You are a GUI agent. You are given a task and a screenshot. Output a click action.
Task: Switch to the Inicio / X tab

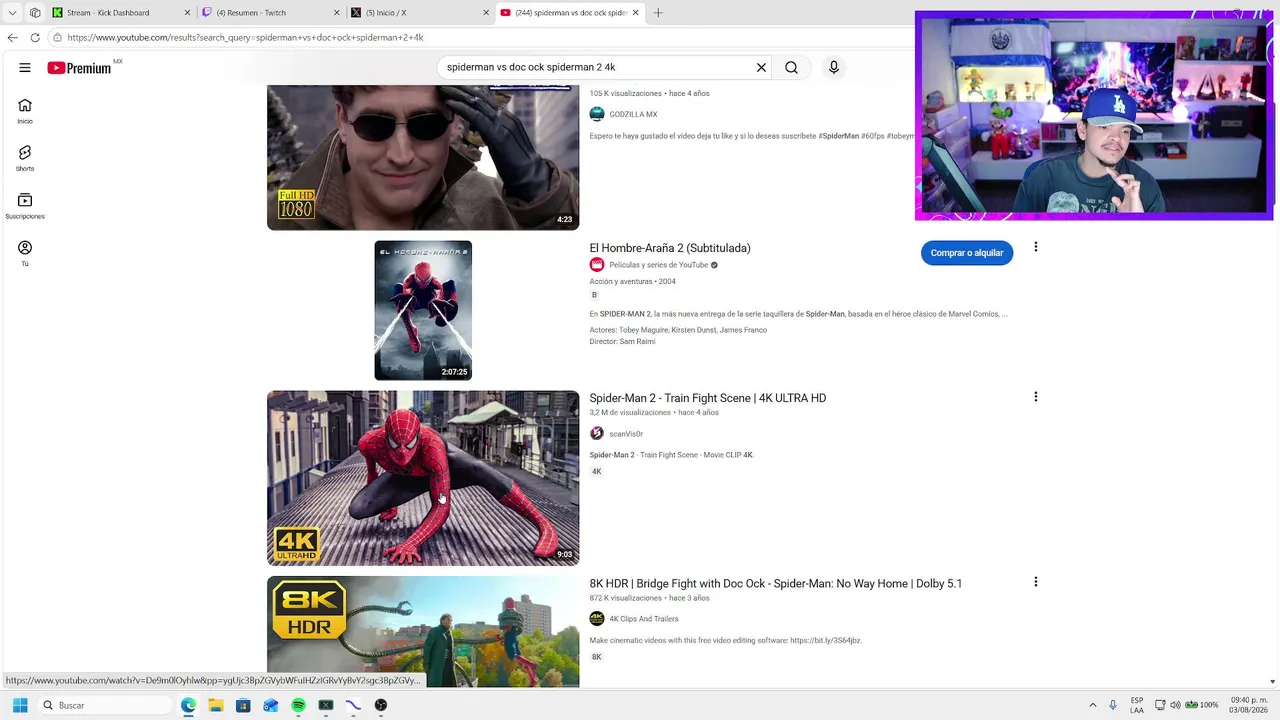coord(419,13)
